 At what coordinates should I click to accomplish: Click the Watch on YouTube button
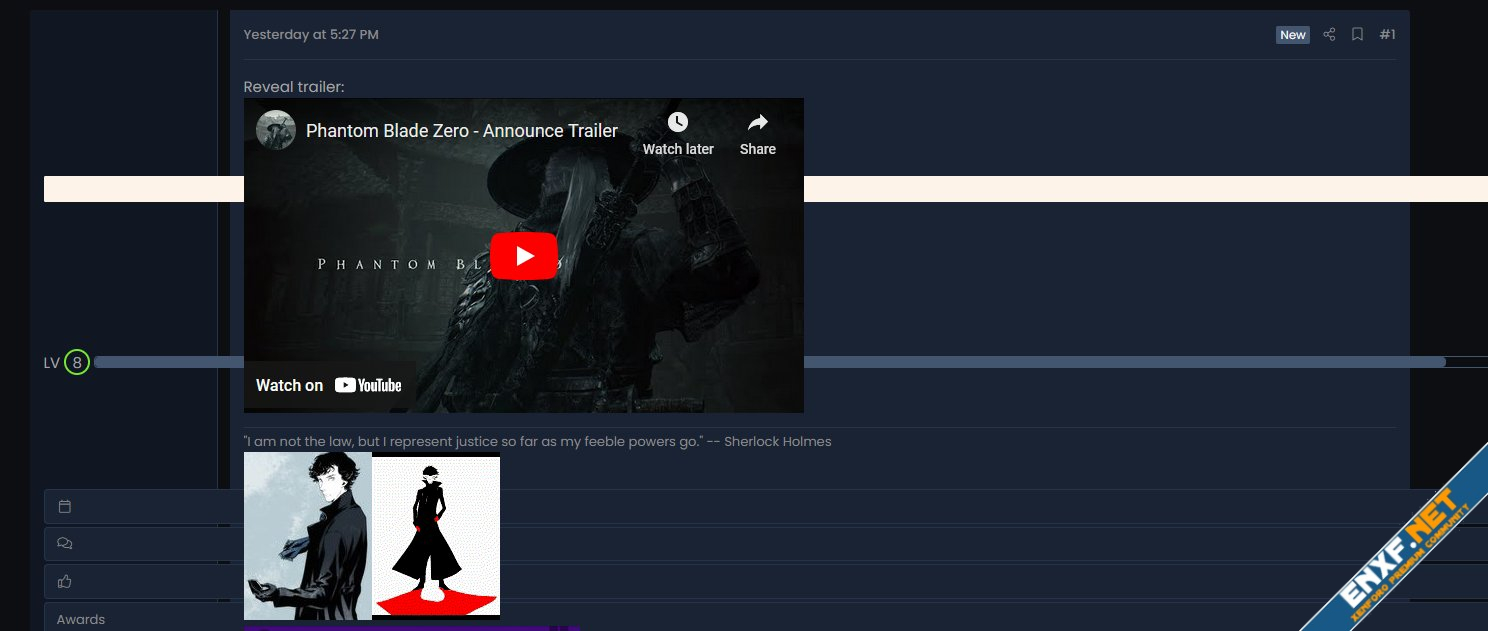(329, 385)
